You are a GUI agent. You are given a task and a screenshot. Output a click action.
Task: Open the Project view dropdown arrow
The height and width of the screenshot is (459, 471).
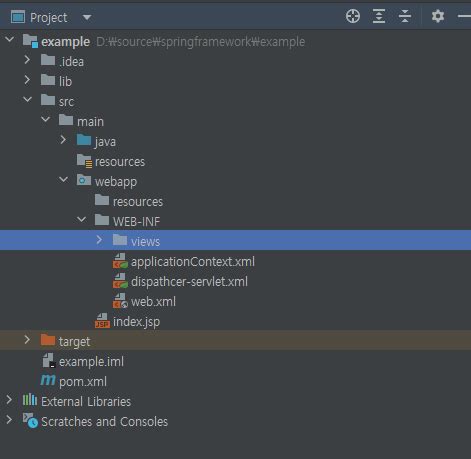point(87,17)
